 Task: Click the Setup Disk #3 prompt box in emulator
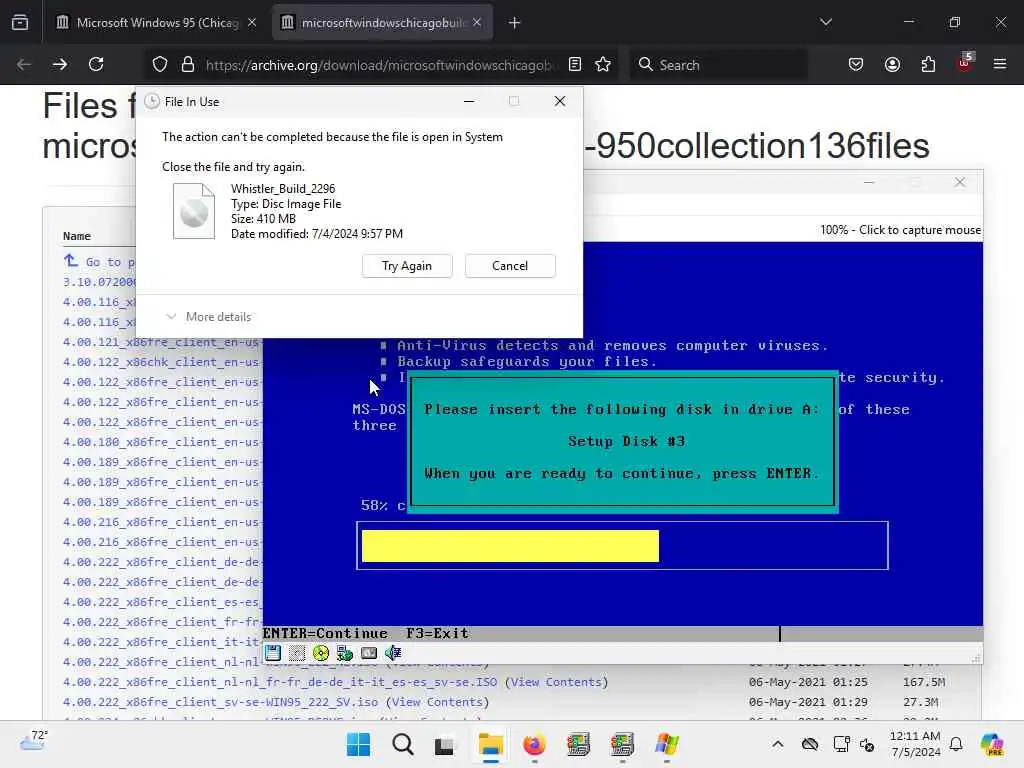(x=622, y=441)
